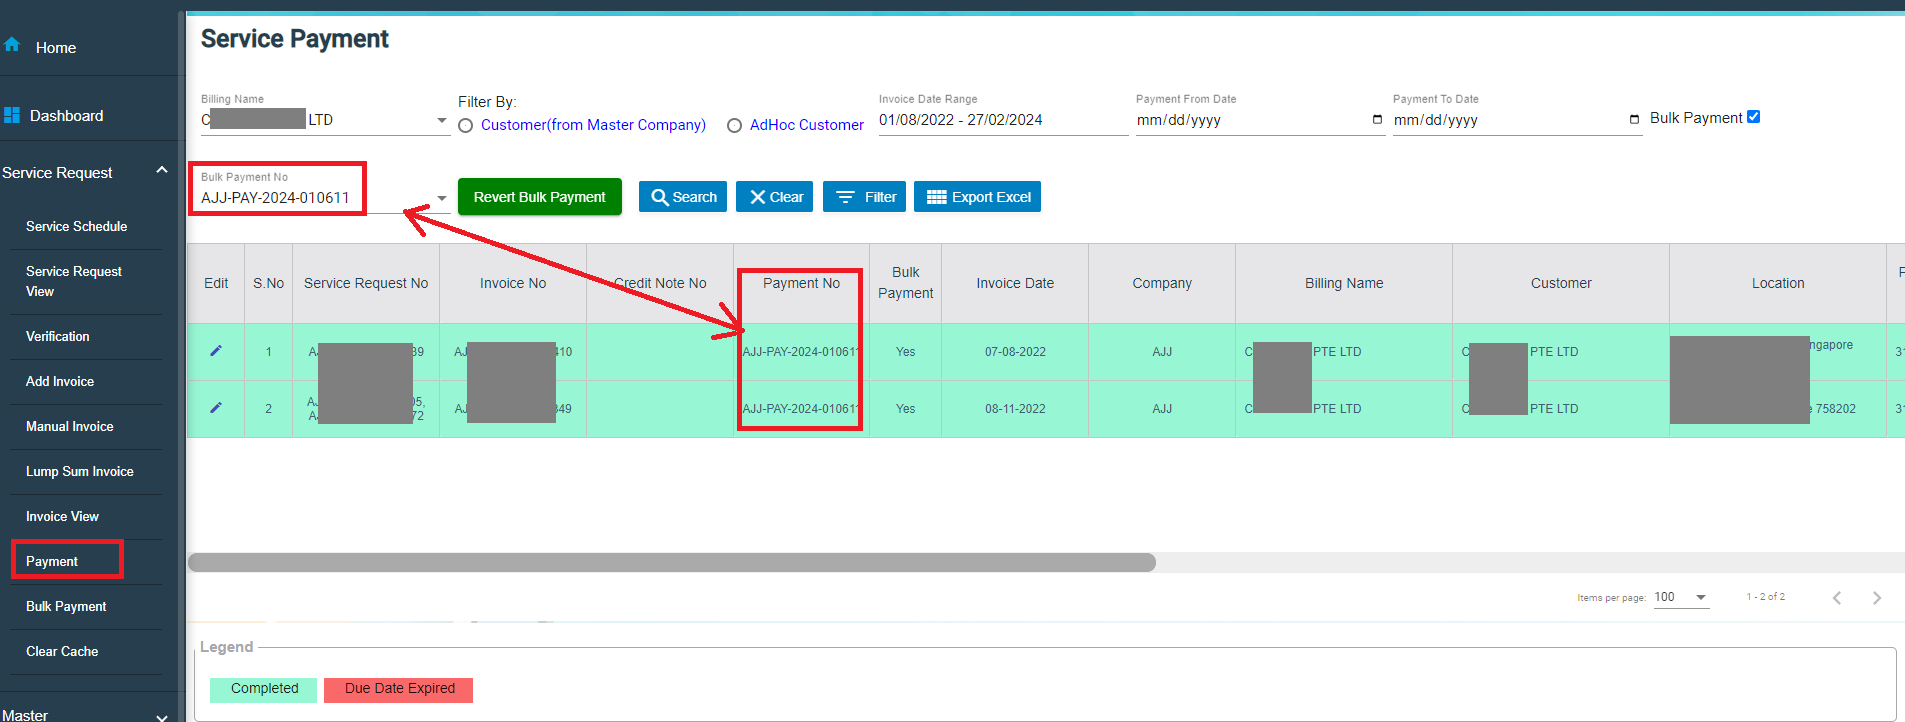Click pencil edit icon in row 2

216,408
